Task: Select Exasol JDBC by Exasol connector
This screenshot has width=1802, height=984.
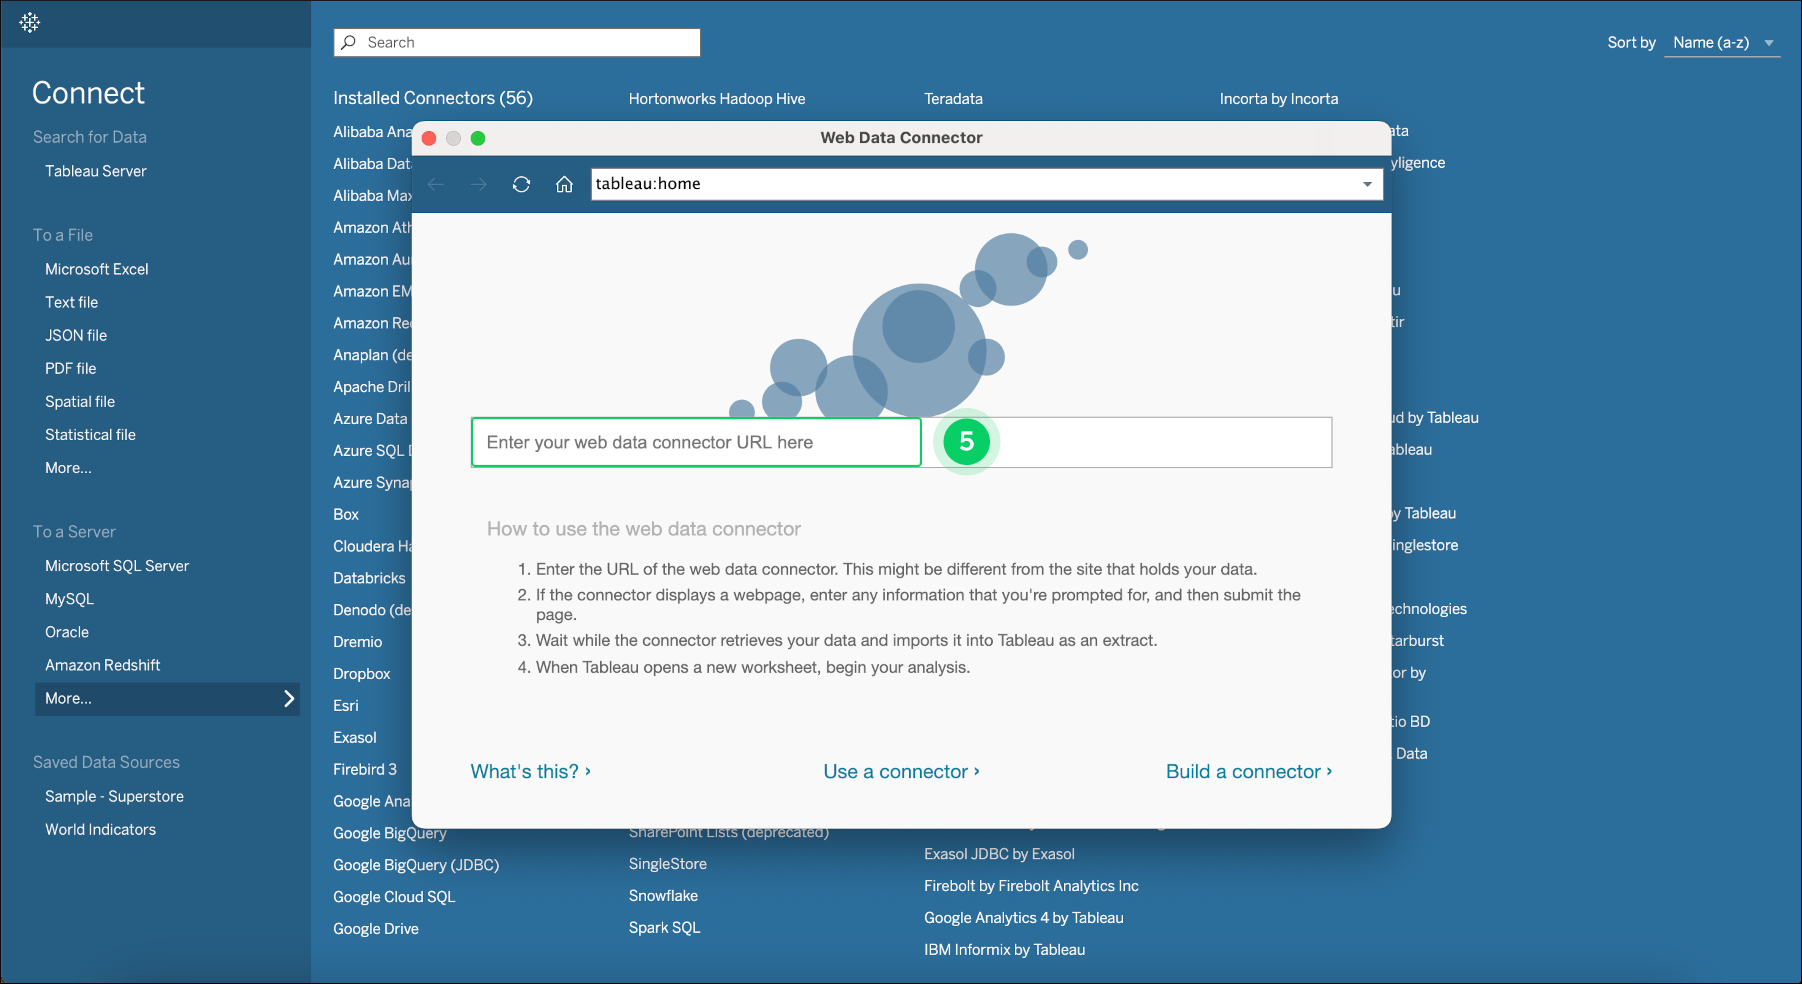Action: click(999, 854)
